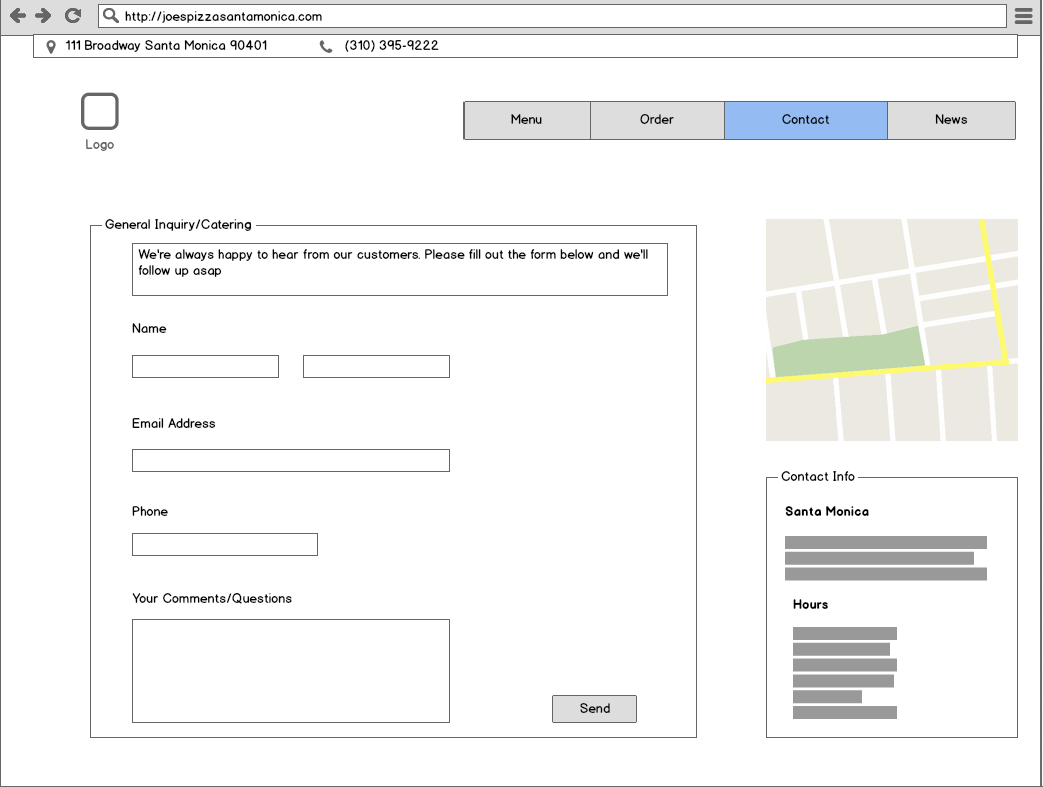Reload the page with the refresh icon
Image resolution: width=1043 pixels, height=787 pixels.
click(x=72, y=16)
